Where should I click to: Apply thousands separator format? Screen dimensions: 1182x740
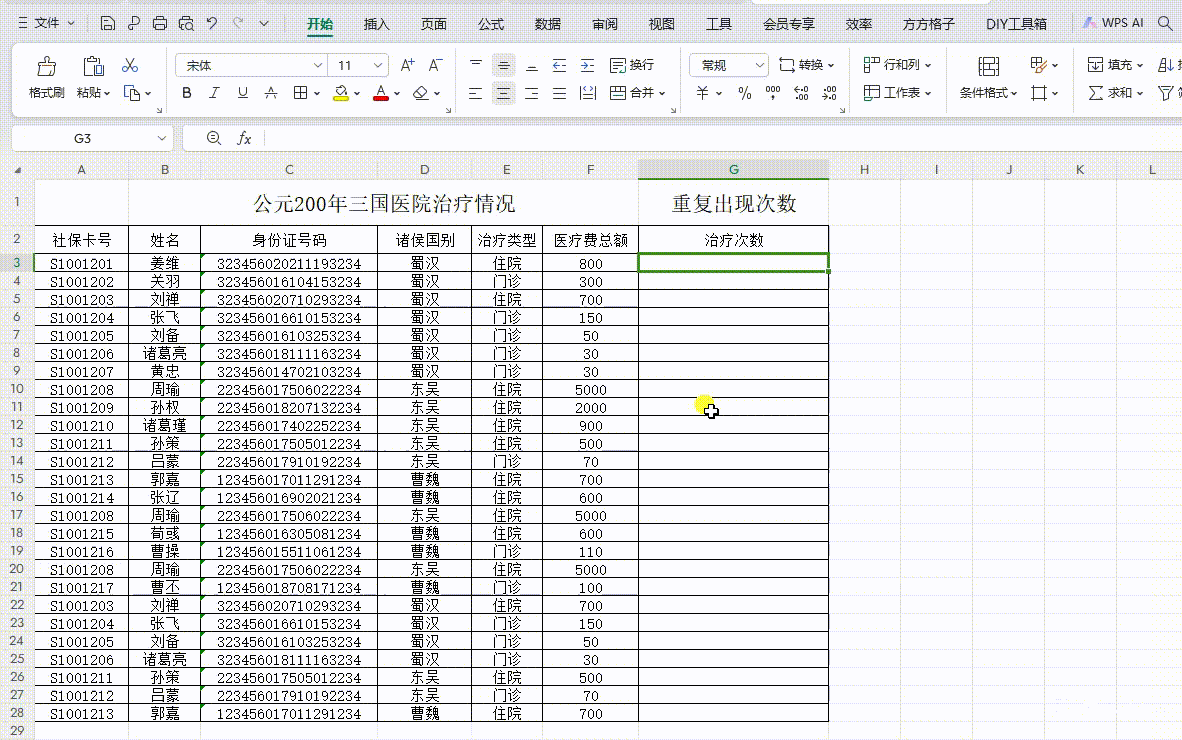click(773, 93)
